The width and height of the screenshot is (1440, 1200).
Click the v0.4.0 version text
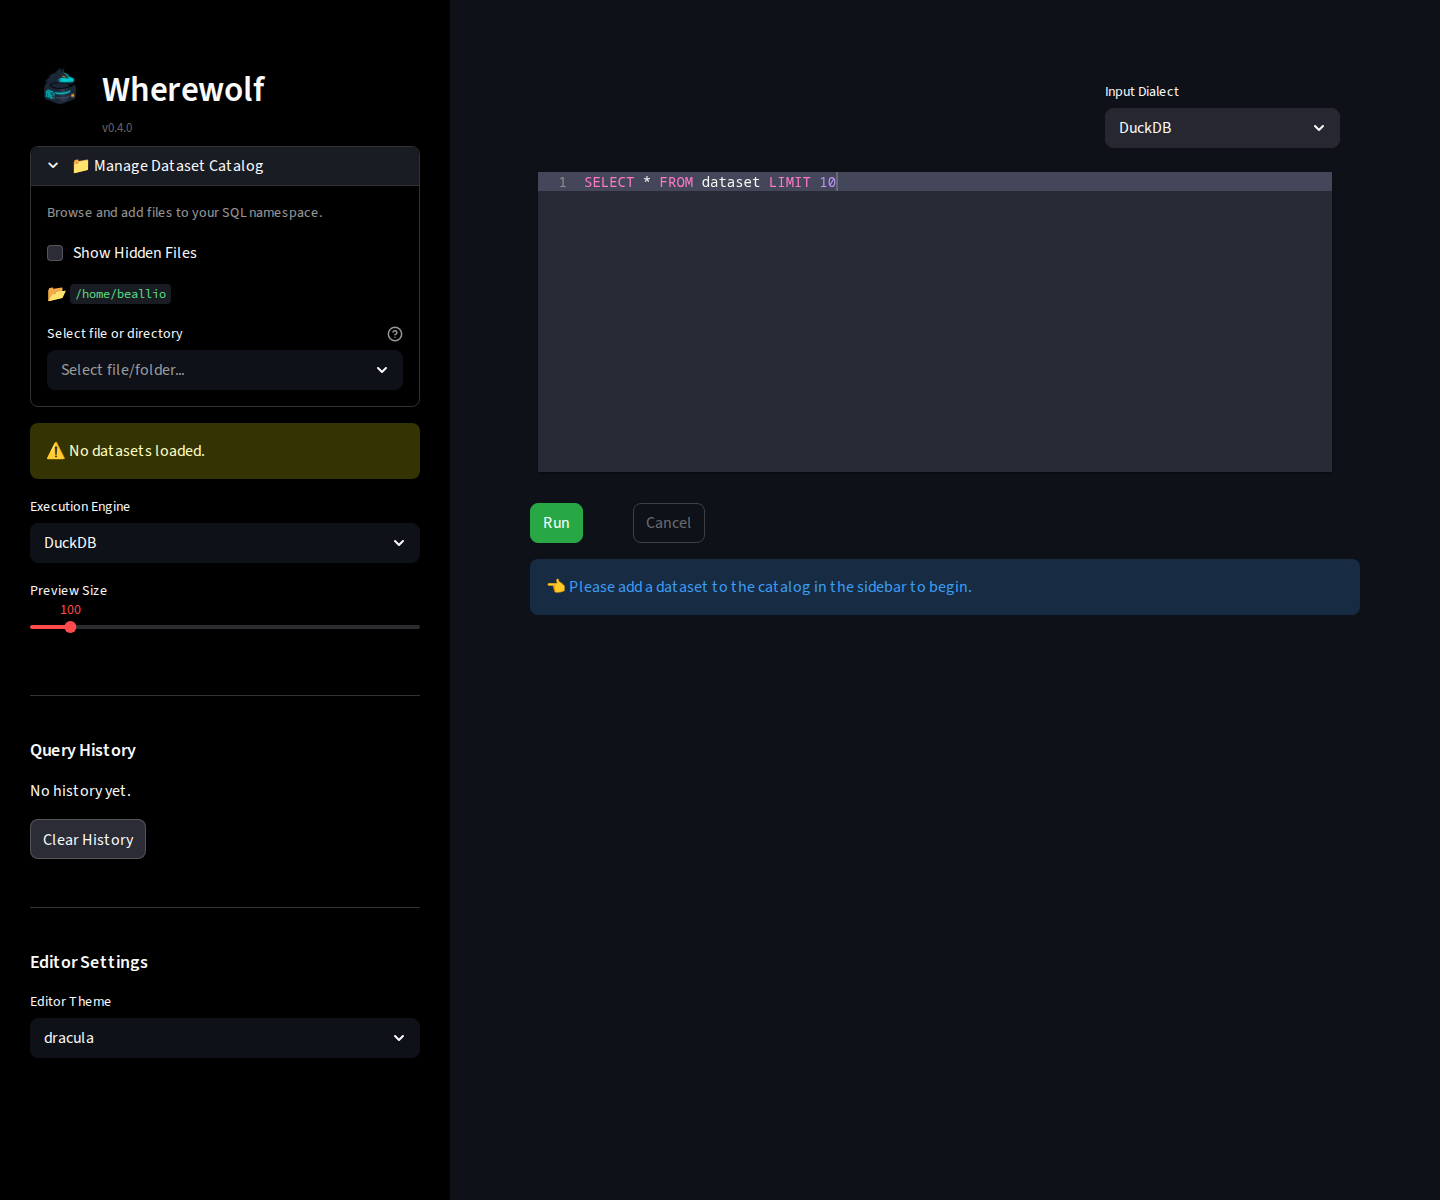point(117,128)
